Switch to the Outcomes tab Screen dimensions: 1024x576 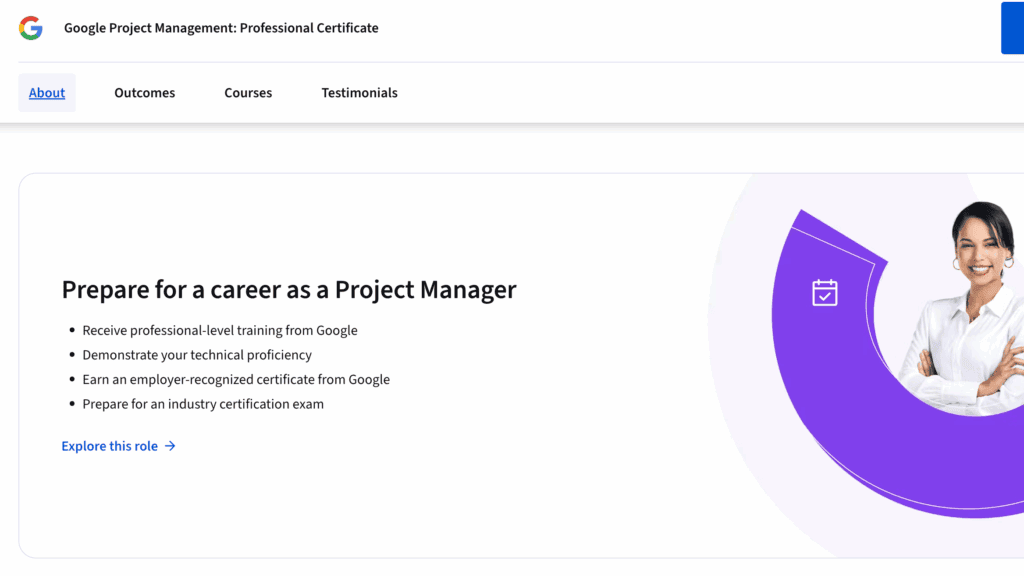144,93
